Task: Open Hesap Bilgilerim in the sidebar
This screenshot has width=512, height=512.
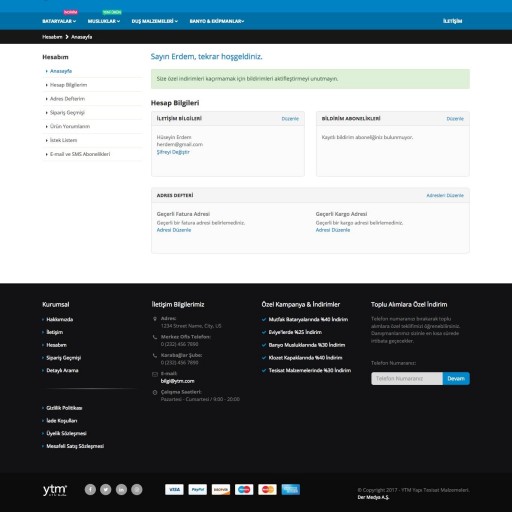Action: click(x=68, y=85)
